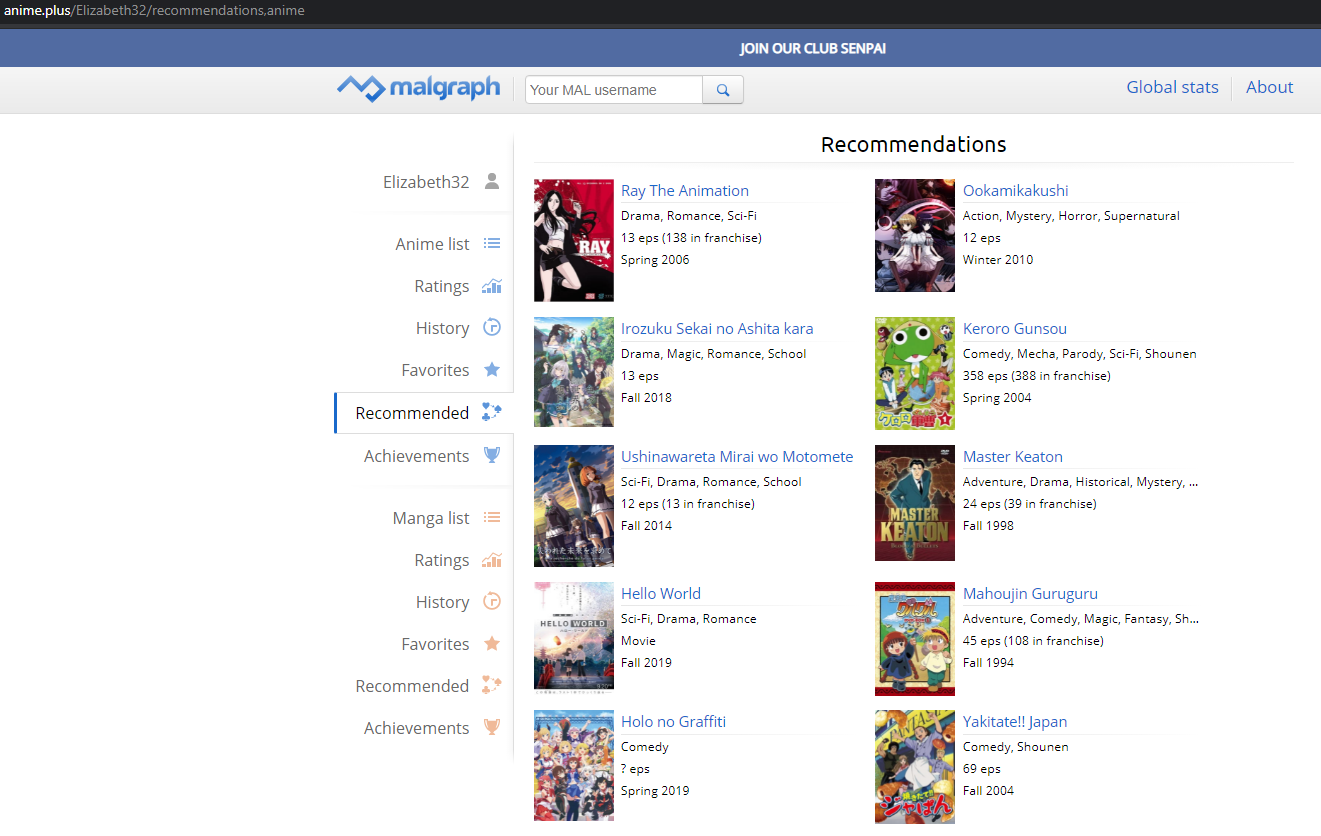Screen dimensions: 1321x836
Task: Click the orange Manga list icon
Action: 492,518
